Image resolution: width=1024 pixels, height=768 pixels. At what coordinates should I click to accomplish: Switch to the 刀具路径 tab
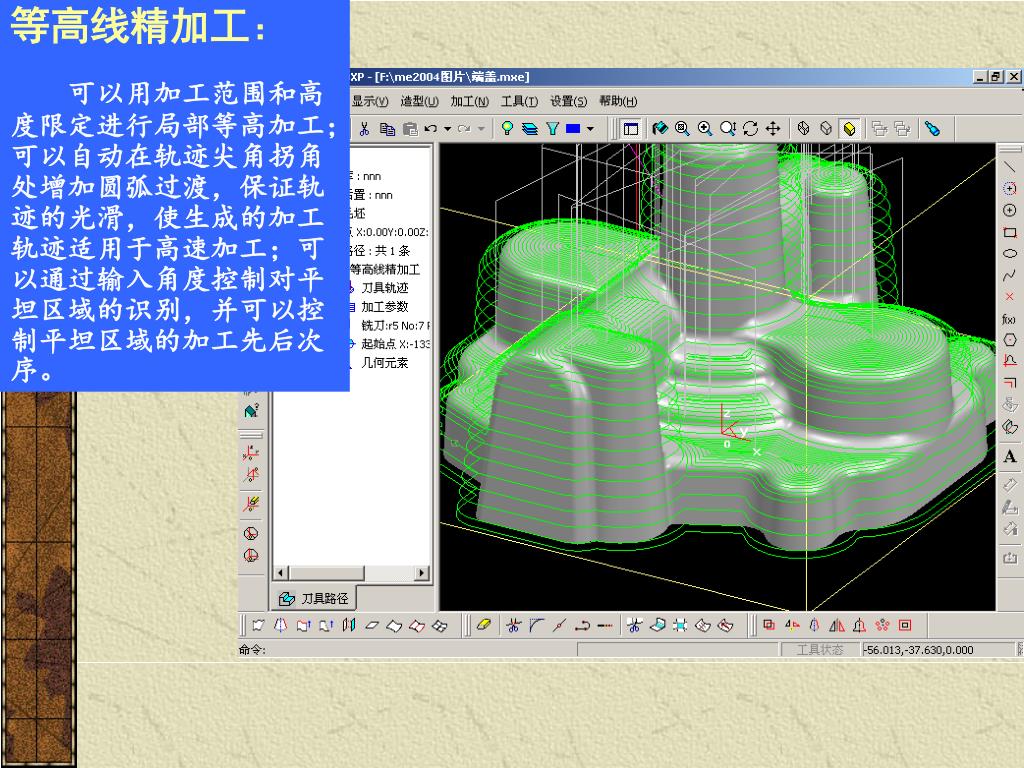pyautogui.click(x=314, y=598)
